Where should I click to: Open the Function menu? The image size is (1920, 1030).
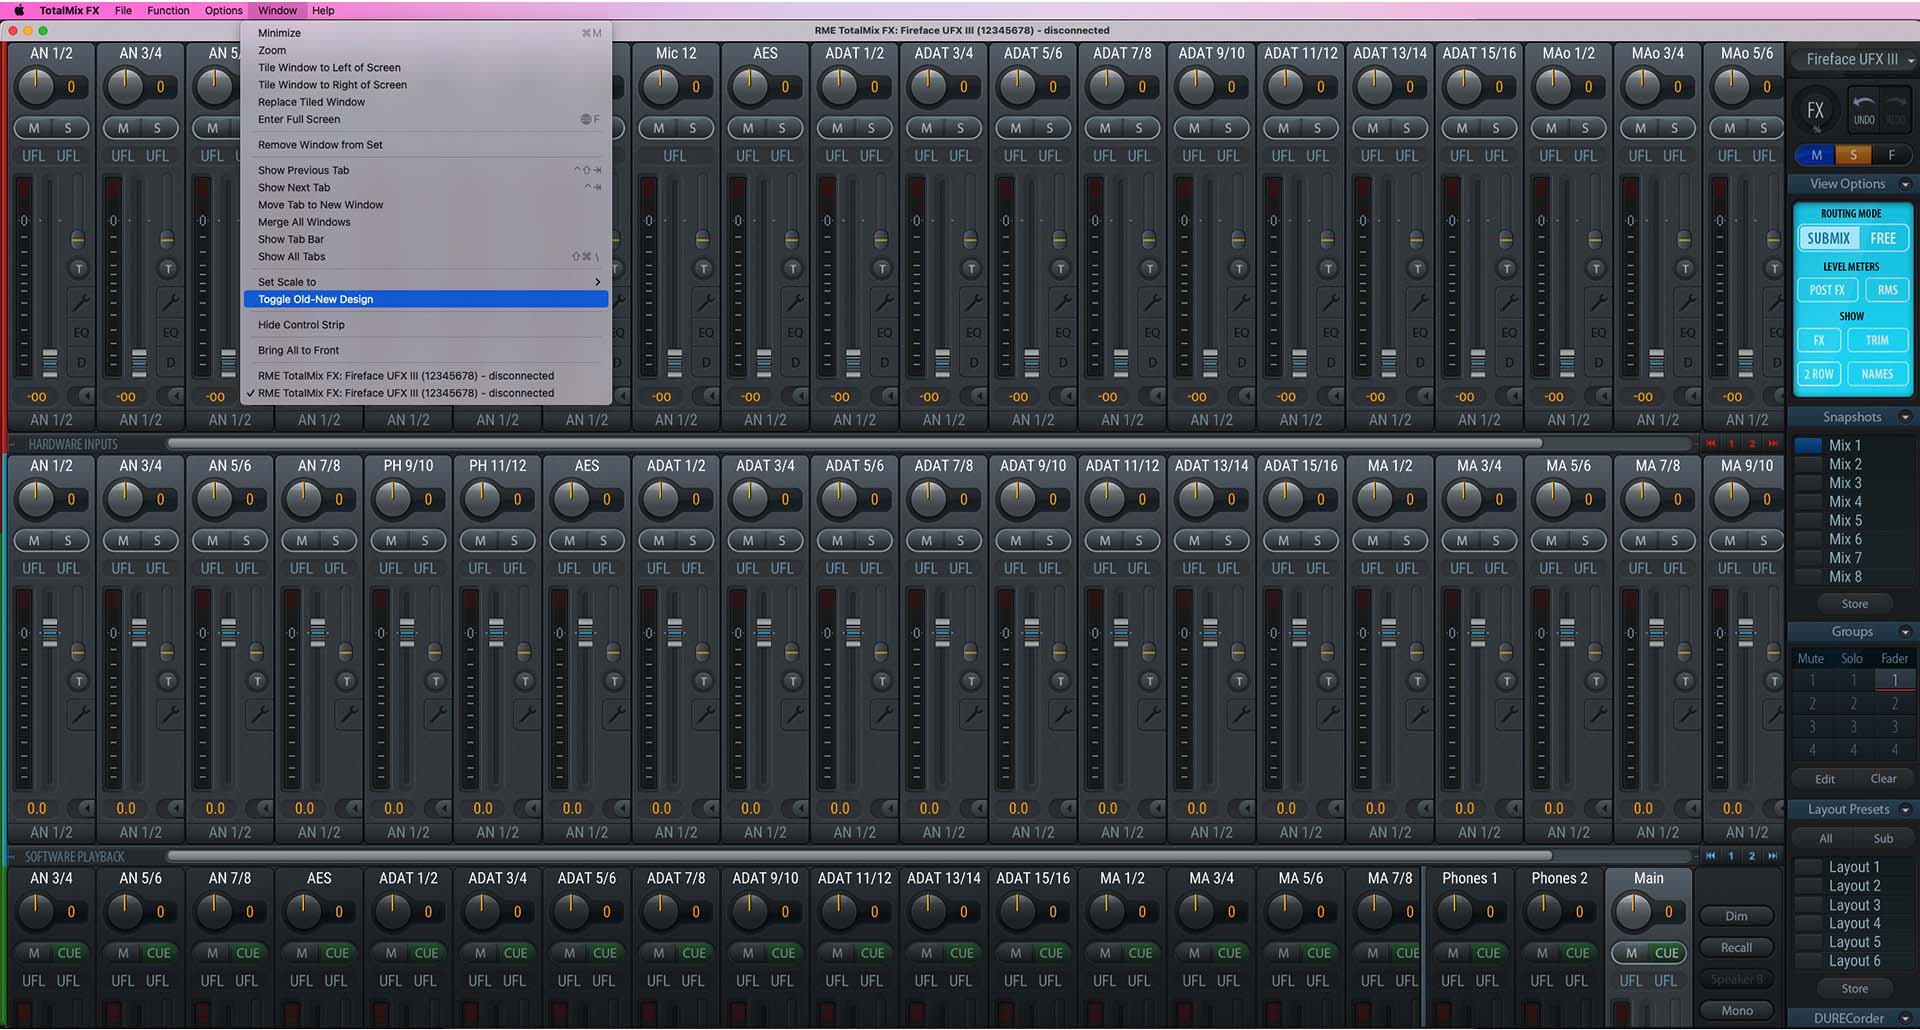pos(168,10)
